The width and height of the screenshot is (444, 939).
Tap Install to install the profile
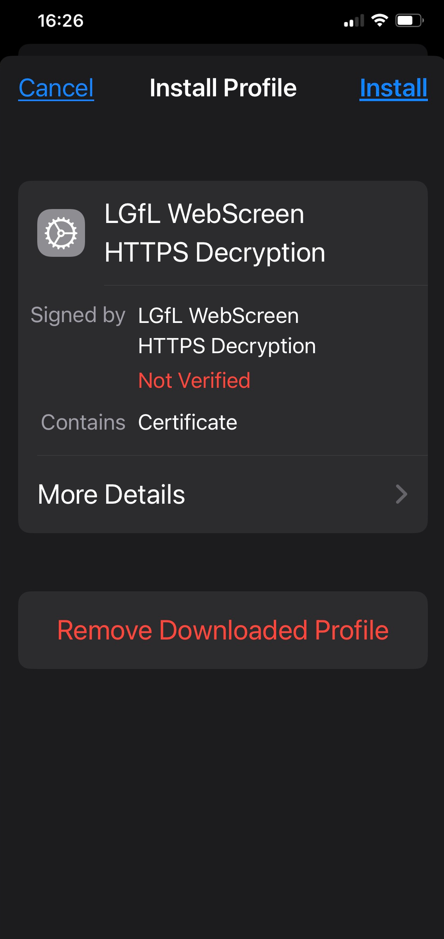coord(393,88)
